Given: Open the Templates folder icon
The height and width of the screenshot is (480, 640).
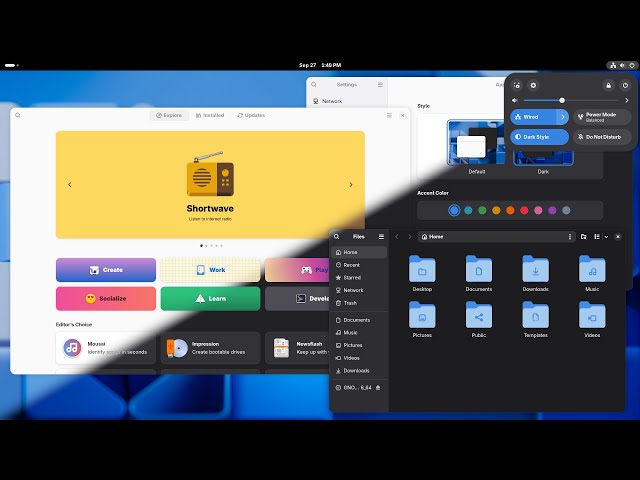Looking at the screenshot, I should 535,315.
